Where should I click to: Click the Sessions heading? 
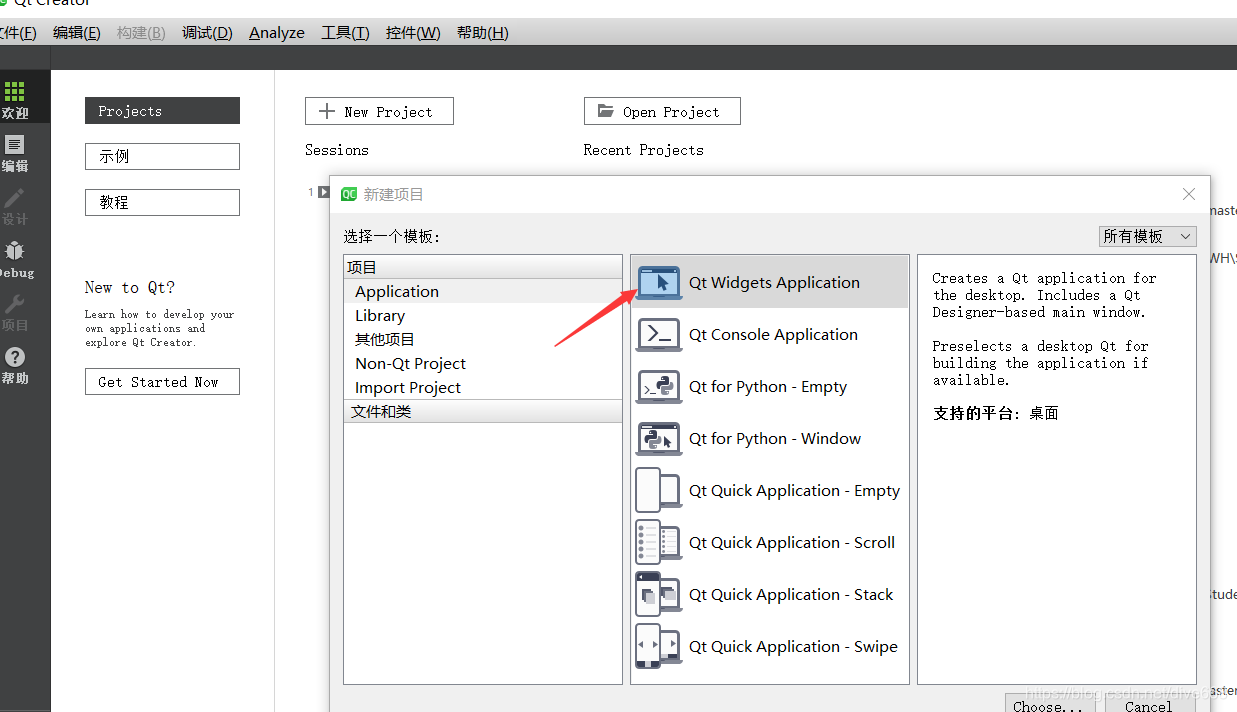[337, 150]
